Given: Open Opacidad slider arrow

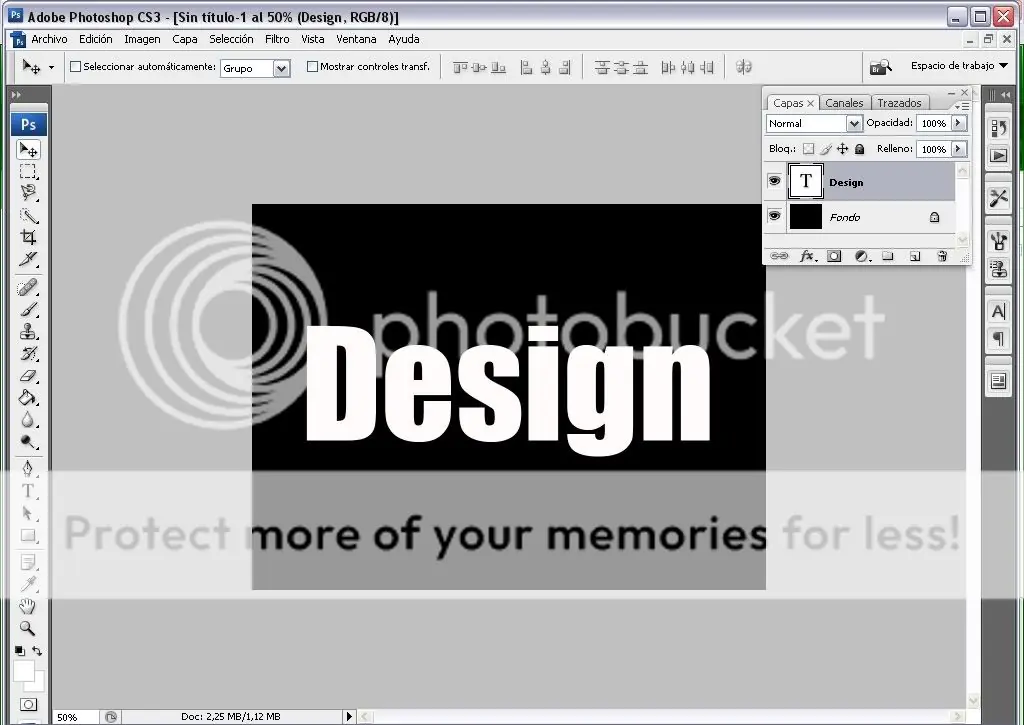Looking at the screenshot, I should 959,123.
